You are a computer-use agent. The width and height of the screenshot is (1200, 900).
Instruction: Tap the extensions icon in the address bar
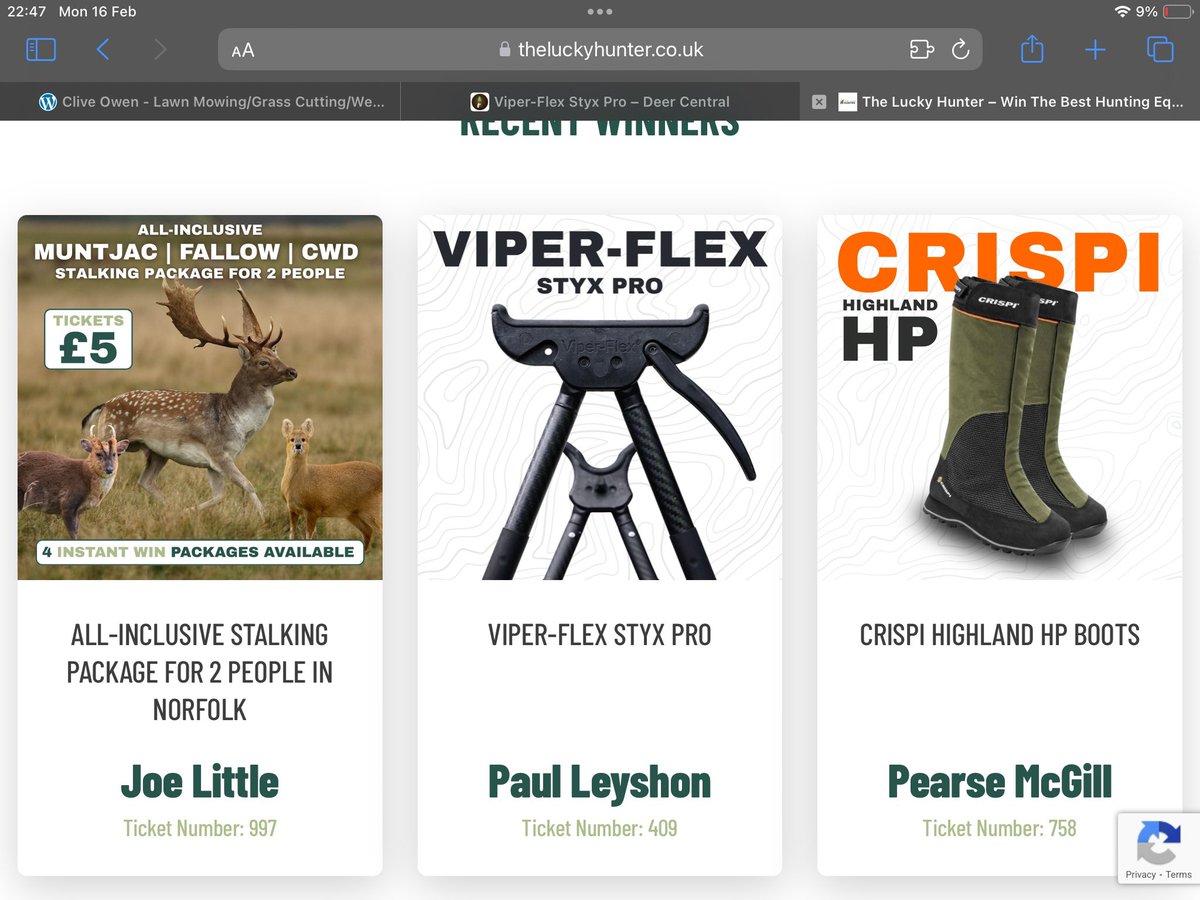pyautogui.click(x=921, y=50)
